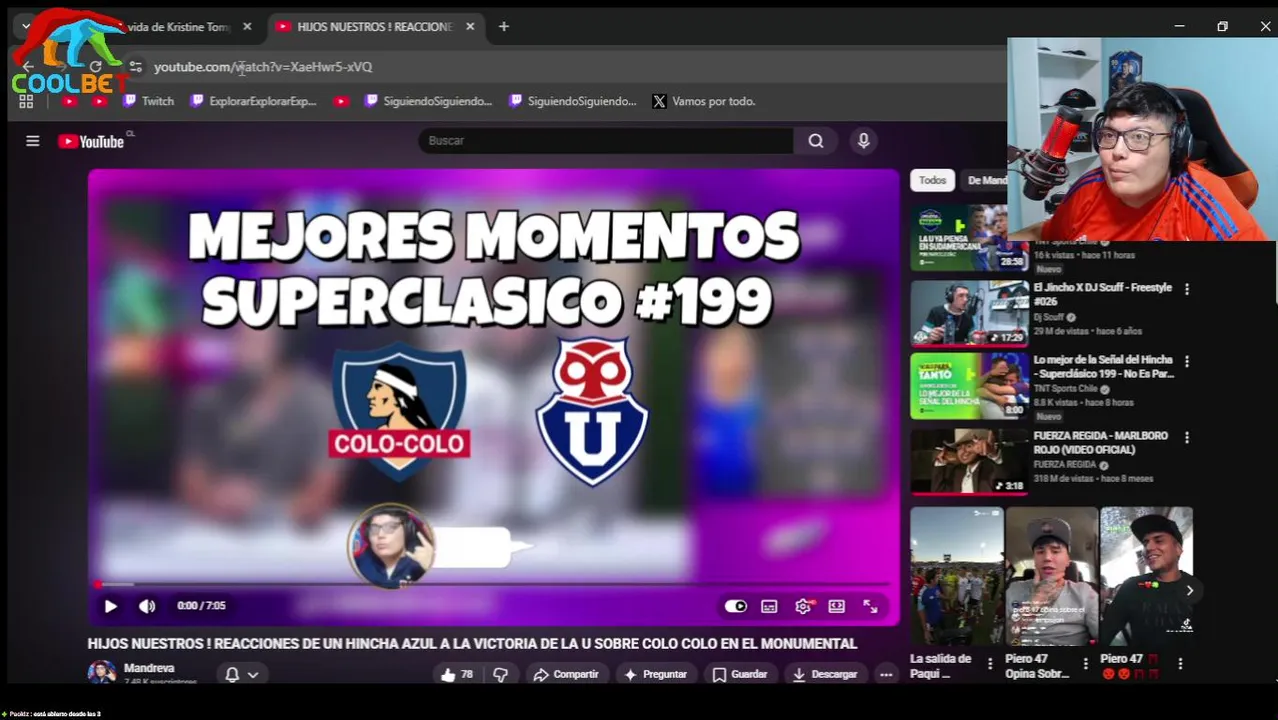Open menu for Fuerza Regida video

tap(1187, 437)
